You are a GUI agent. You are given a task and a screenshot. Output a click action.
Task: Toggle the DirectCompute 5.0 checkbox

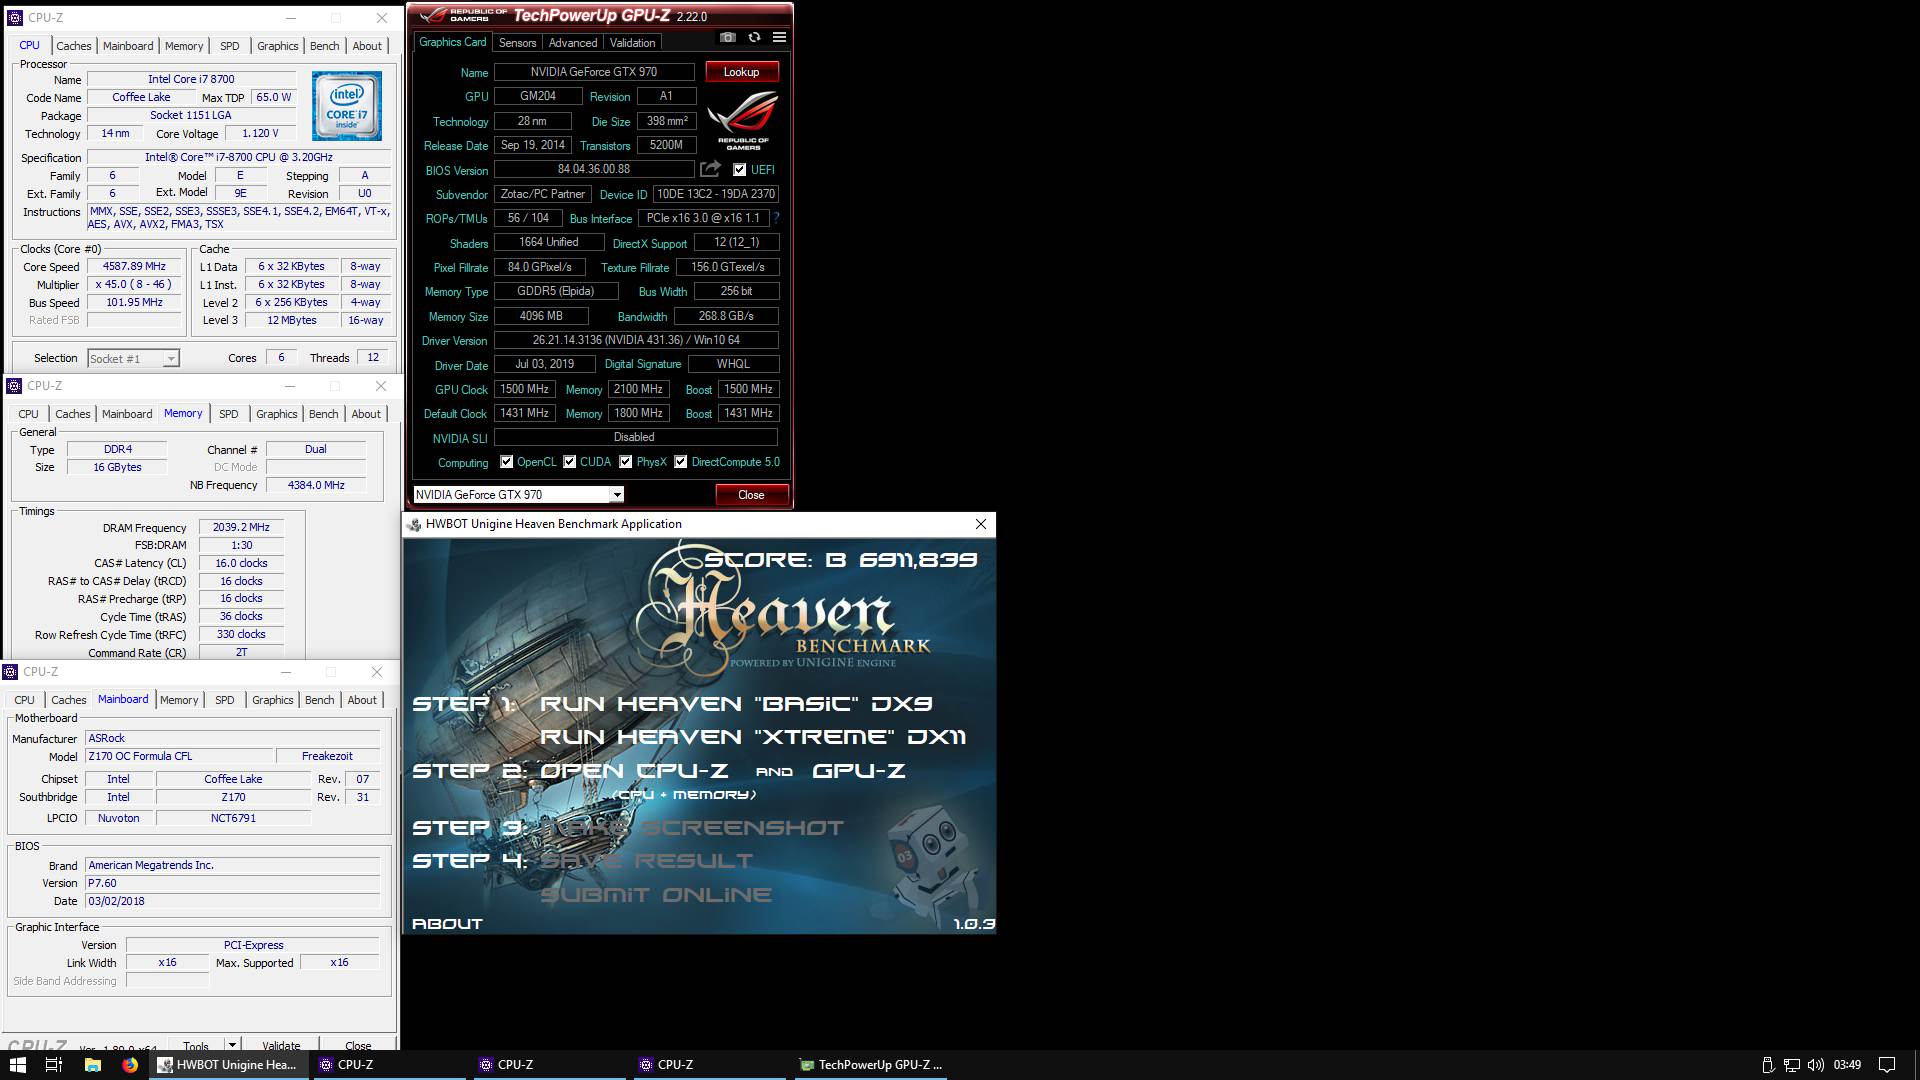tap(680, 462)
